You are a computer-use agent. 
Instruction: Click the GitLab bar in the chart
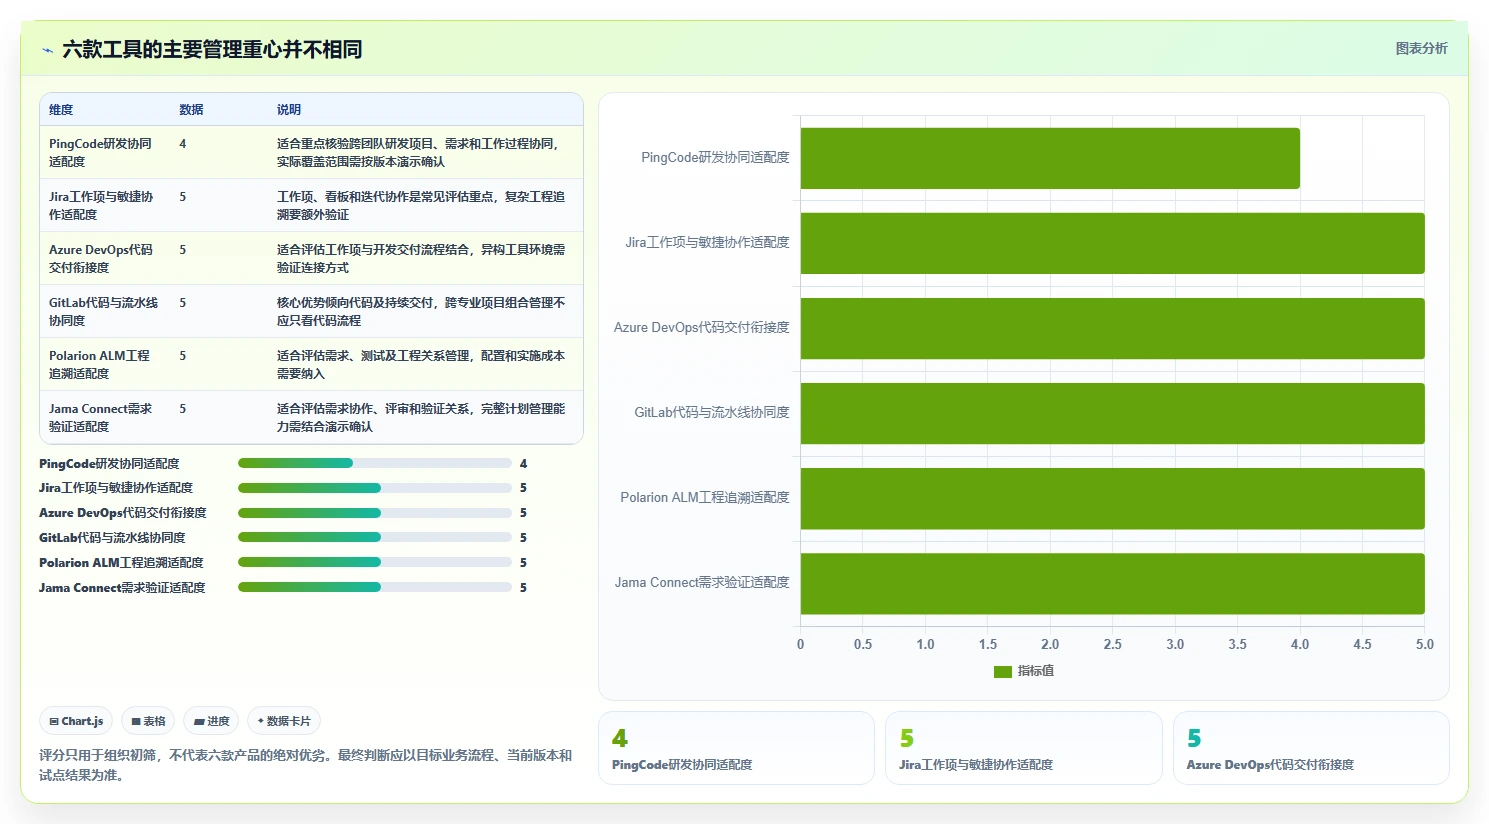pos(1112,413)
